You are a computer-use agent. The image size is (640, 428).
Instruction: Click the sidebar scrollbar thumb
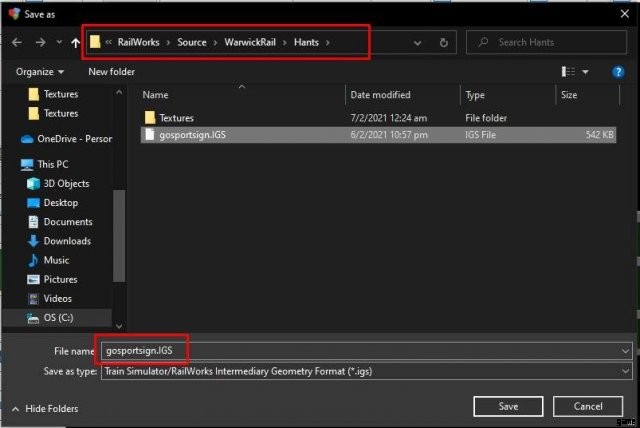tap(119, 236)
